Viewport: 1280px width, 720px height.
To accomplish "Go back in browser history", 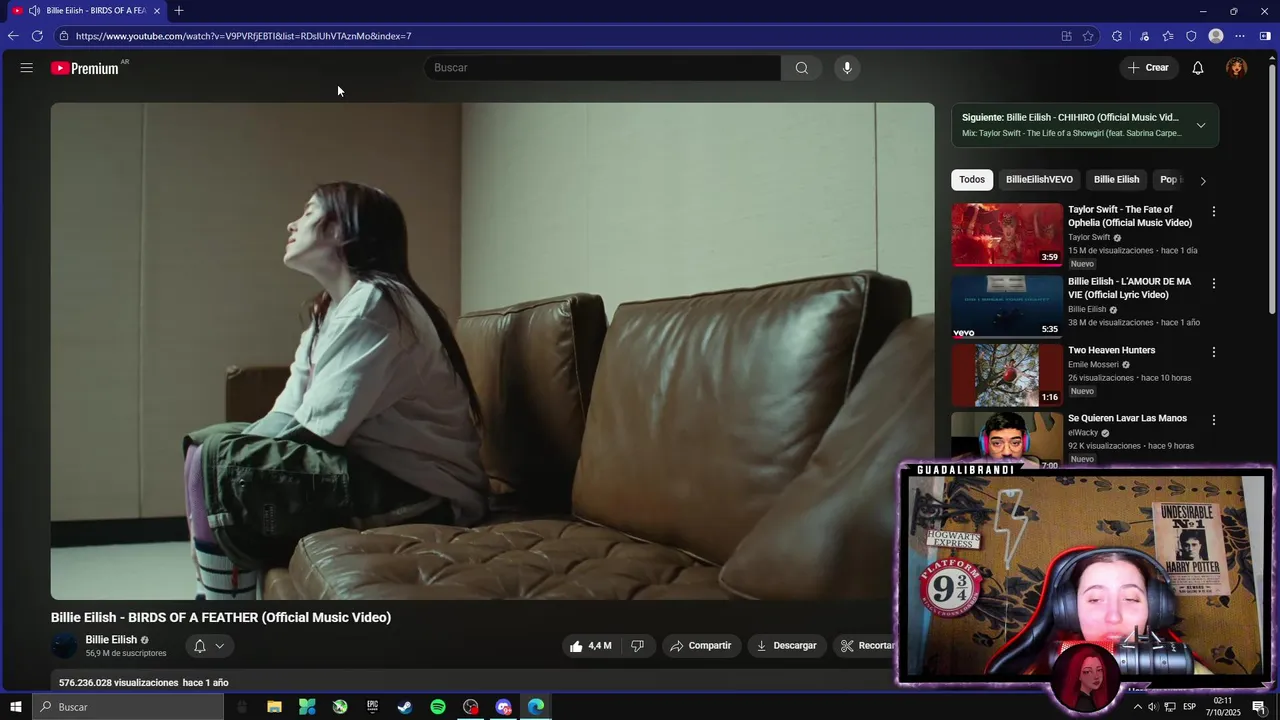I will (x=13, y=36).
